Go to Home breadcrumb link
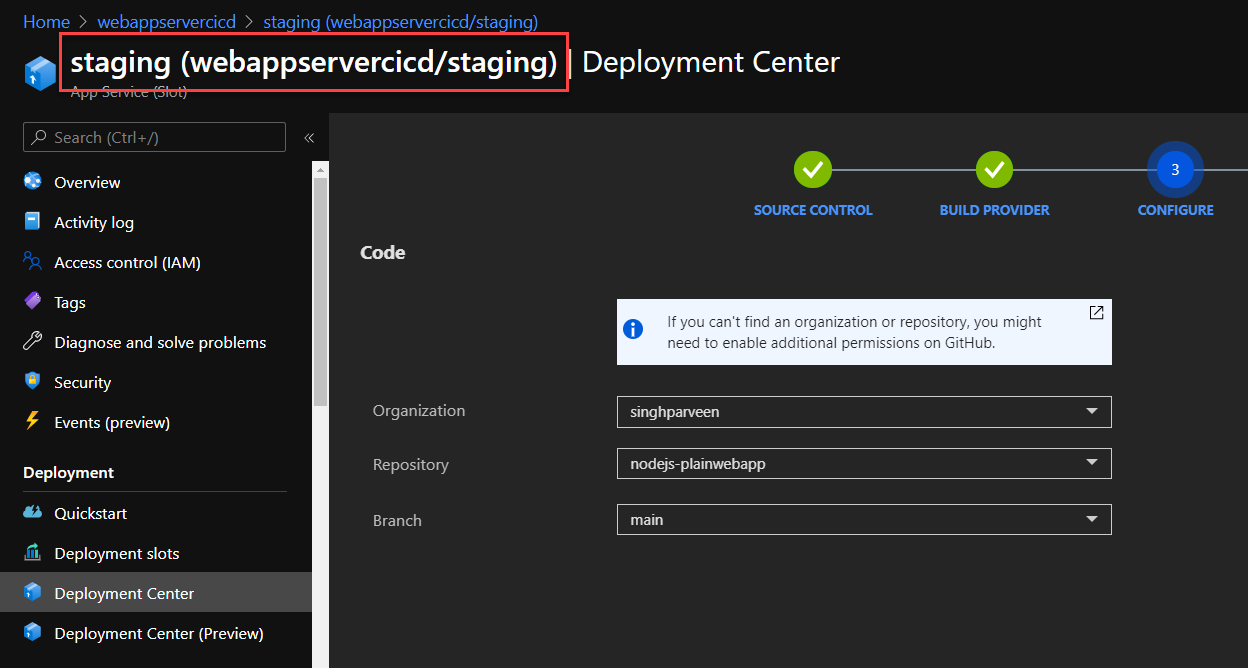 click(x=46, y=21)
